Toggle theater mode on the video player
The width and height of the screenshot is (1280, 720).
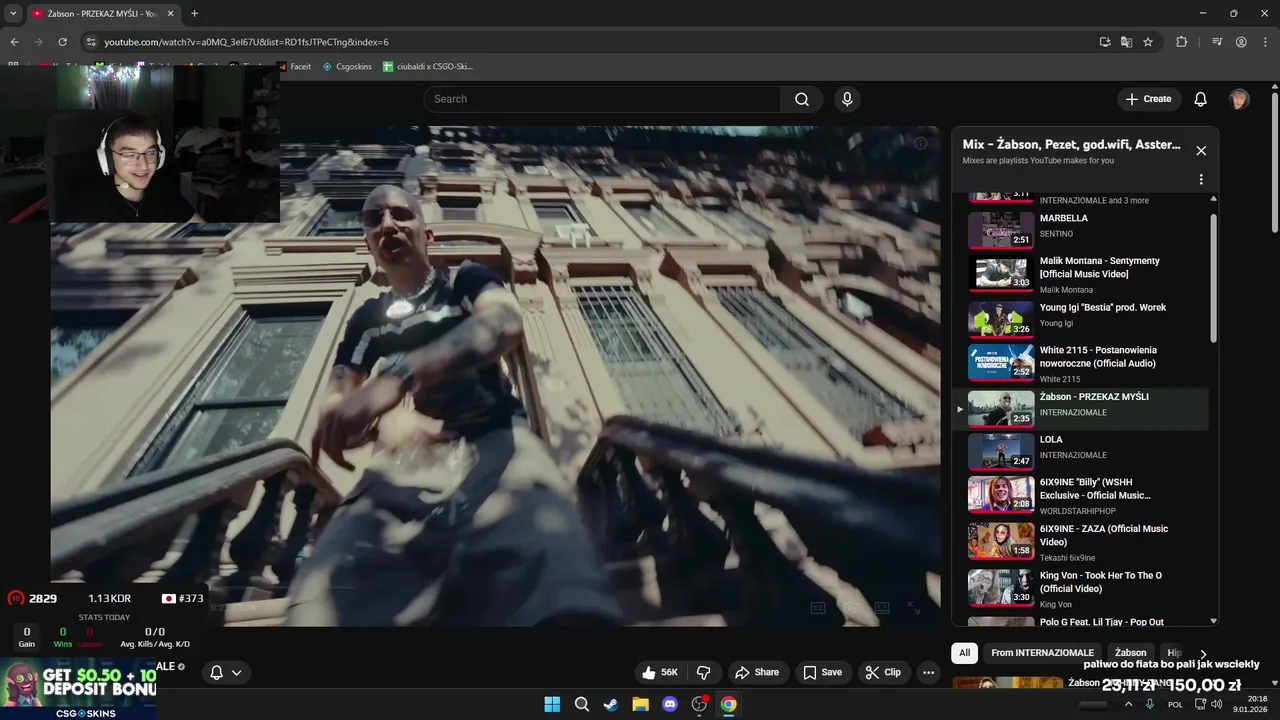(x=882, y=608)
